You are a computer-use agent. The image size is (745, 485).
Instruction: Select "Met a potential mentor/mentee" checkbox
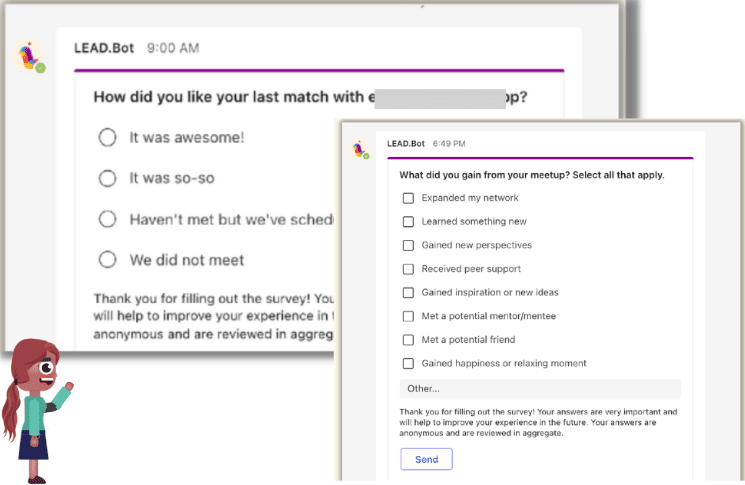click(408, 316)
